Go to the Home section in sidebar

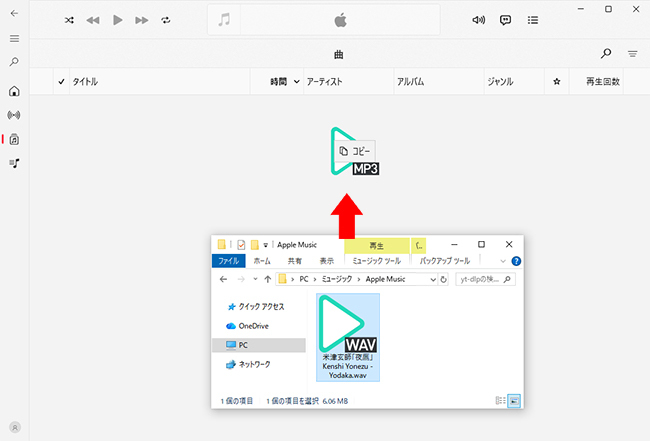pos(14,91)
